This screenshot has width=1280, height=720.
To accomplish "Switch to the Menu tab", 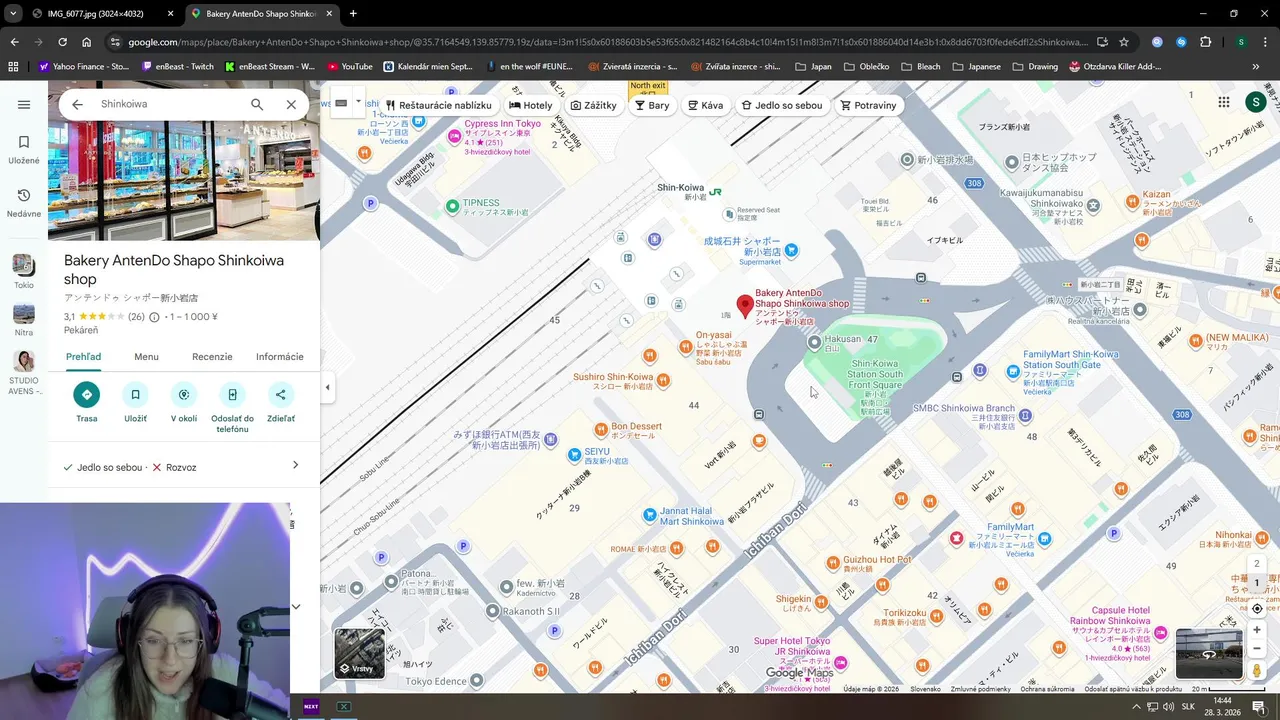I will 146,357.
